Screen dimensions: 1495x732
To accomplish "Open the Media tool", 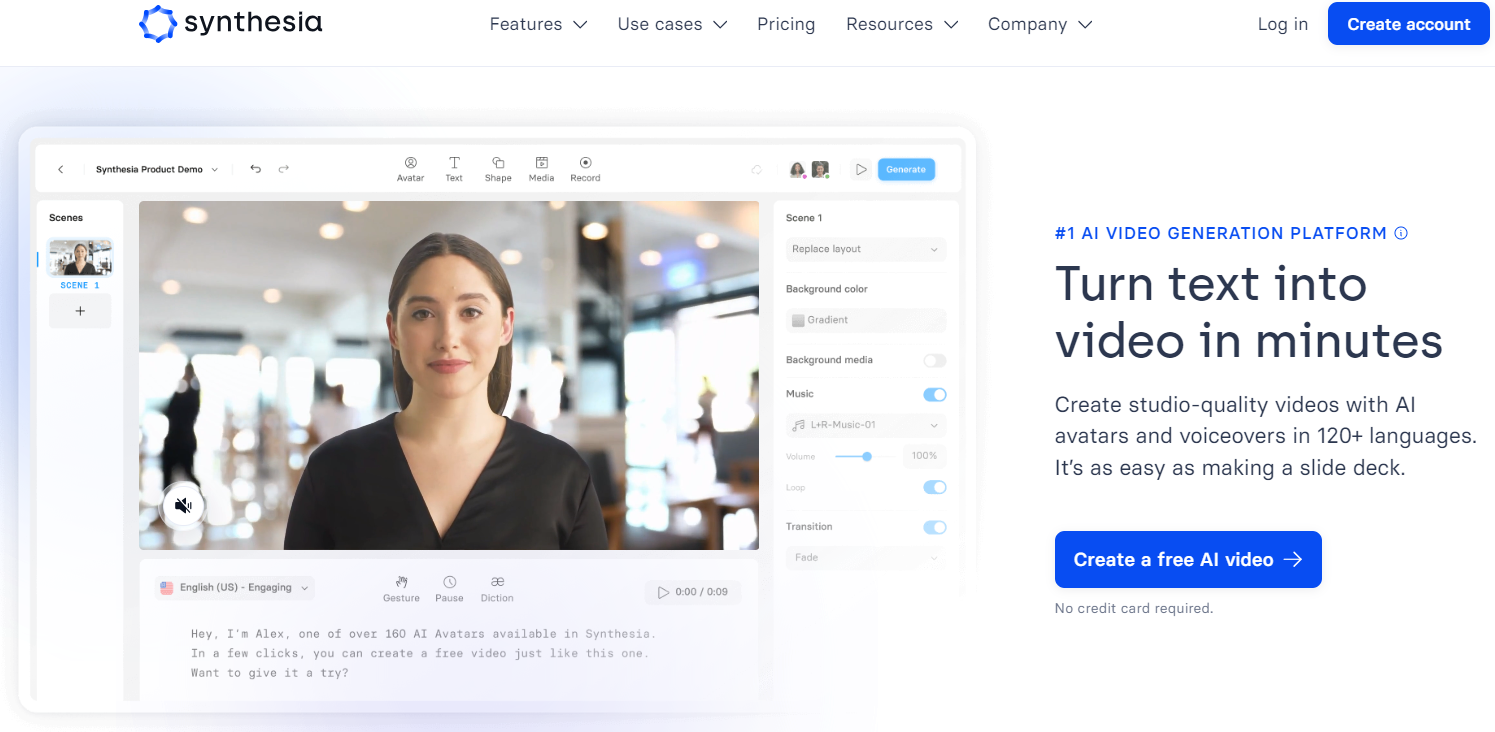I will (x=541, y=169).
